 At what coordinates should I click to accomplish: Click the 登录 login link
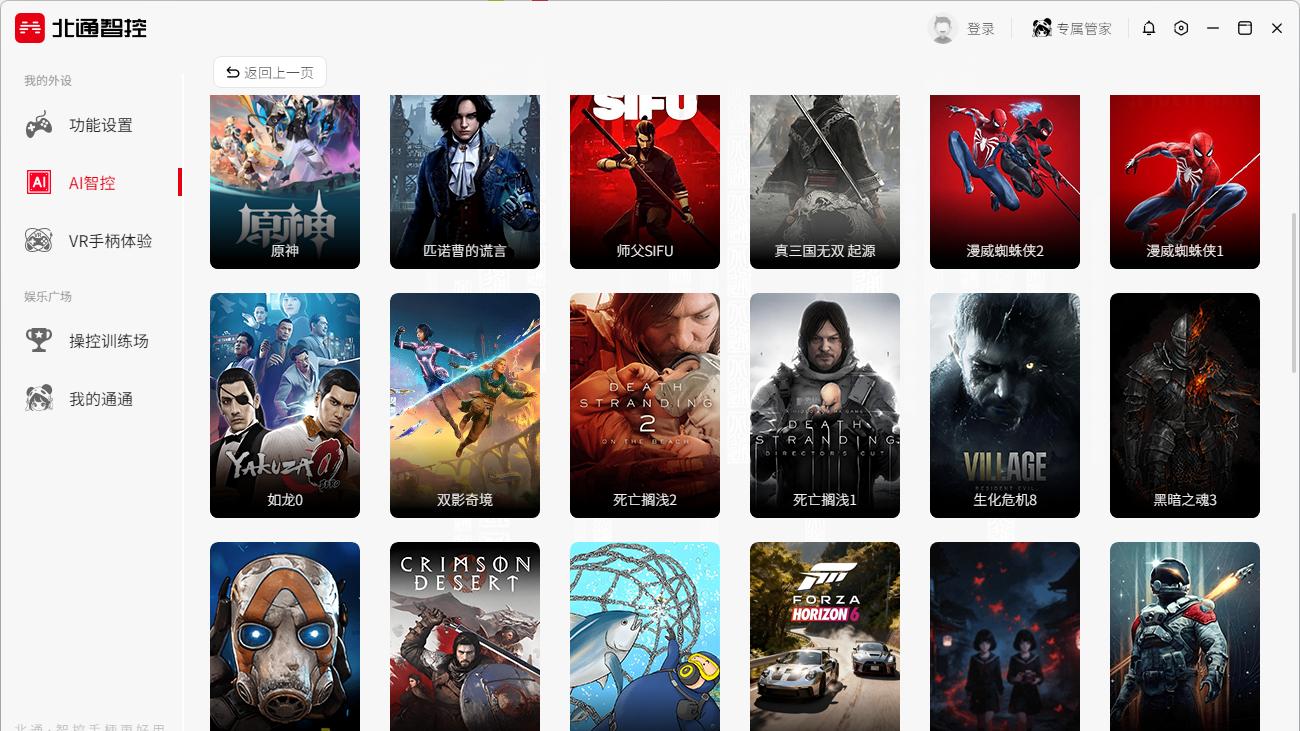tap(981, 29)
